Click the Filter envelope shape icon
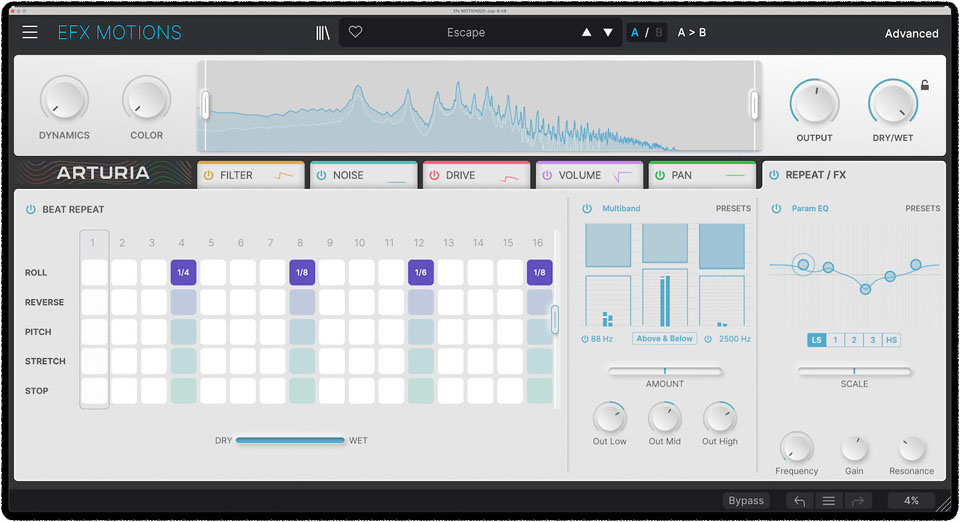This screenshot has width=960, height=522. tap(283, 176)
